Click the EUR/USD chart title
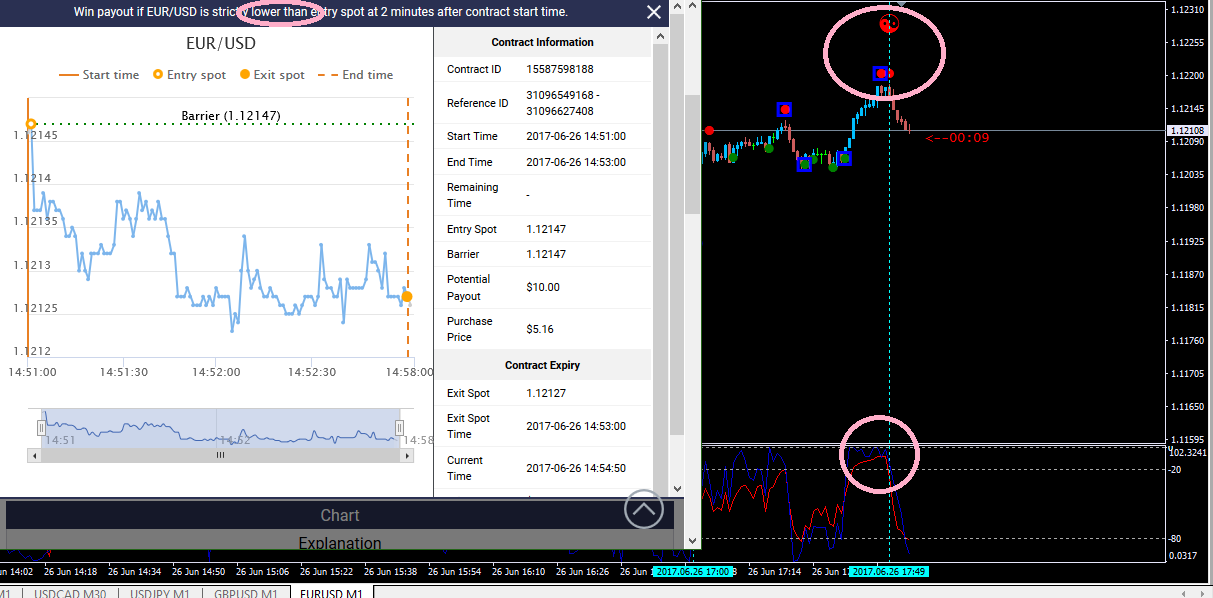This screenshot has height=598, width=1213. 221,43
